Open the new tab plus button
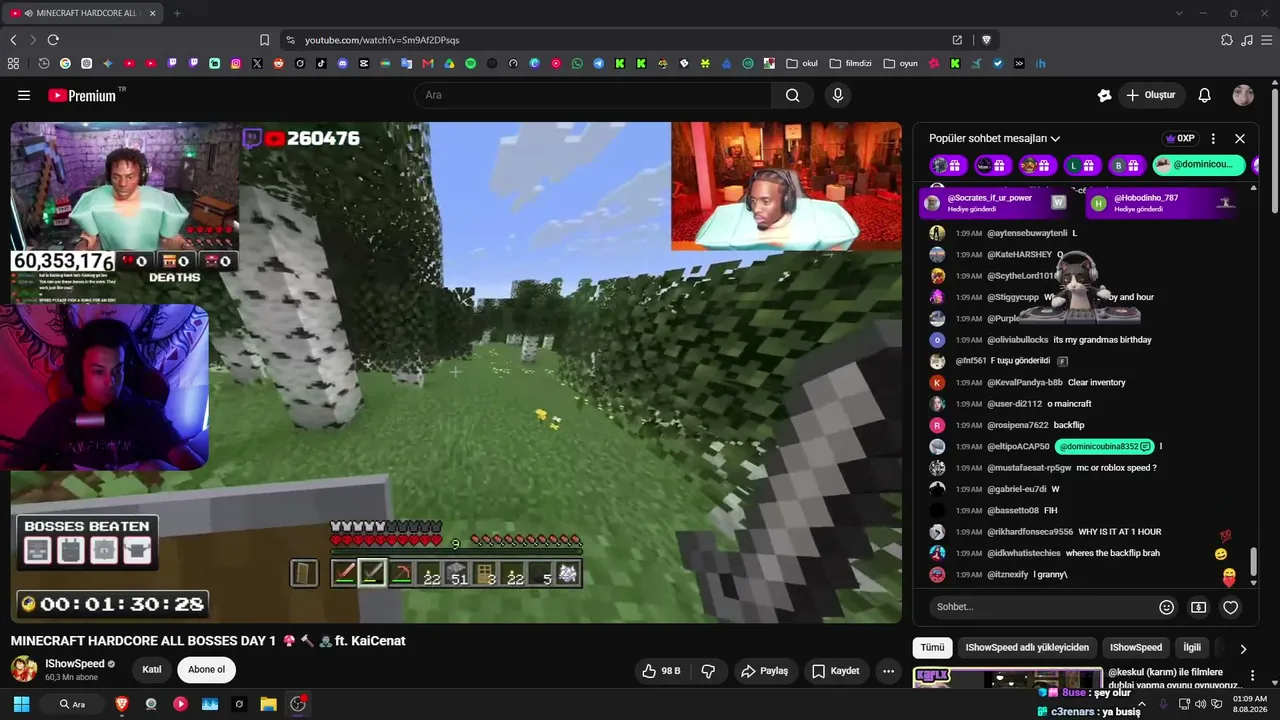Image resolution: width=1280 pixels, height=720 pixels. click(177, 13)
